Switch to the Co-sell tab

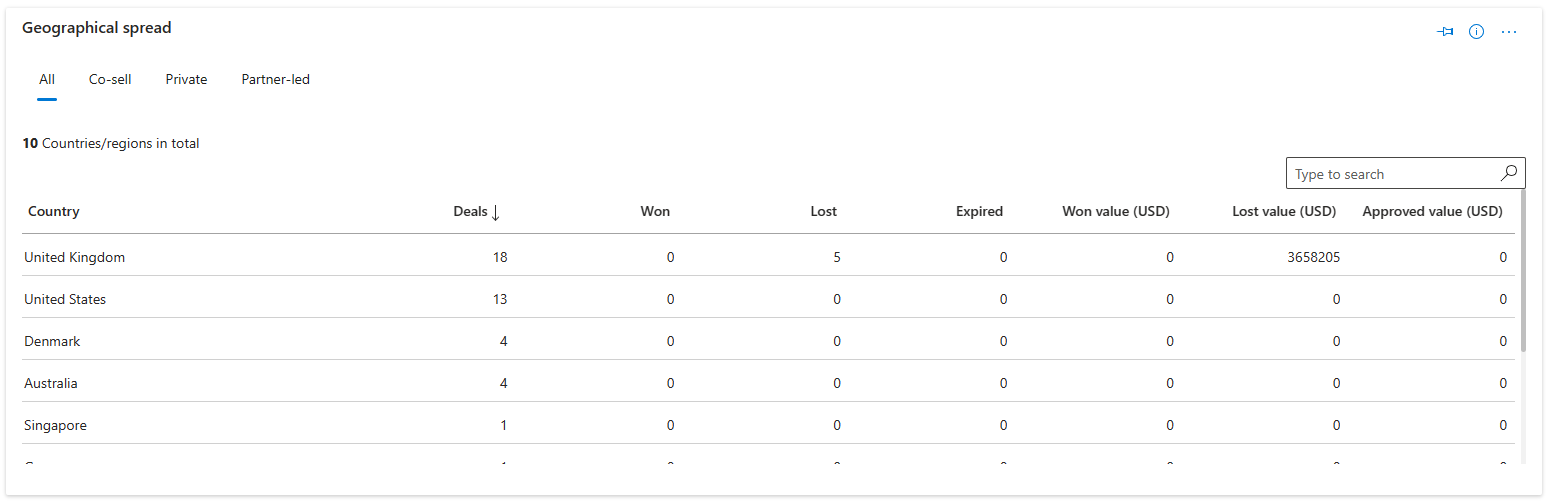tap(110, 80)
